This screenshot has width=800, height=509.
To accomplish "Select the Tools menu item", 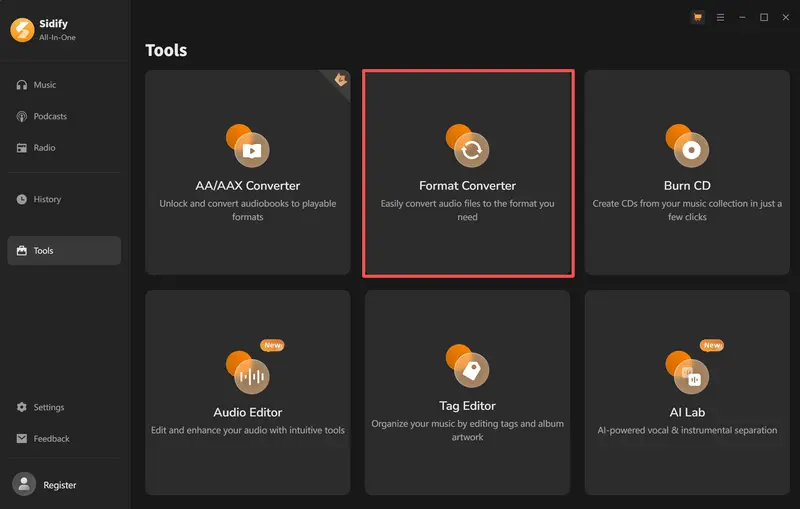I will click(x=64, y=250).
